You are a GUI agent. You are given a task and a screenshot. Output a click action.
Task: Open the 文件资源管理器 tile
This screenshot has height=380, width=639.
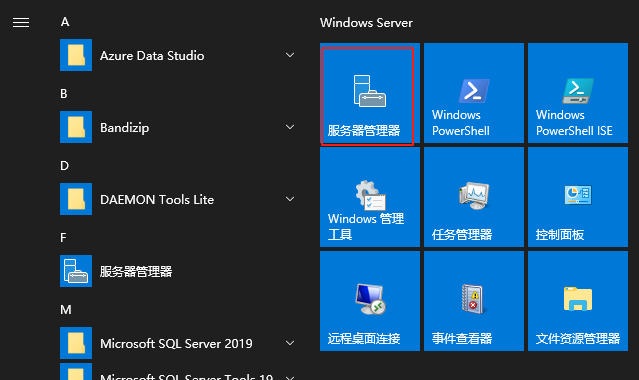tap(577, 301)
